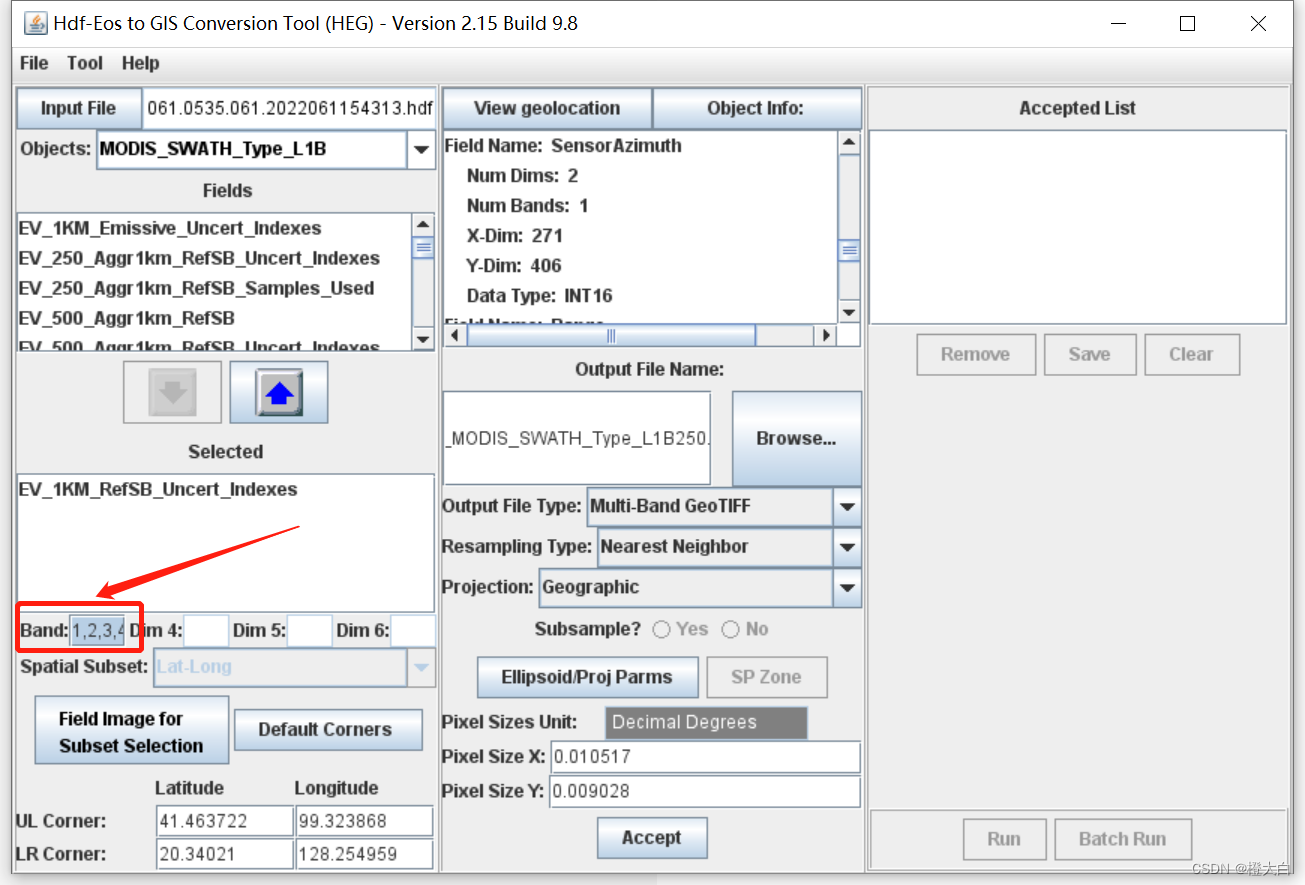Click the Dim 4 input field

[206, 630]
